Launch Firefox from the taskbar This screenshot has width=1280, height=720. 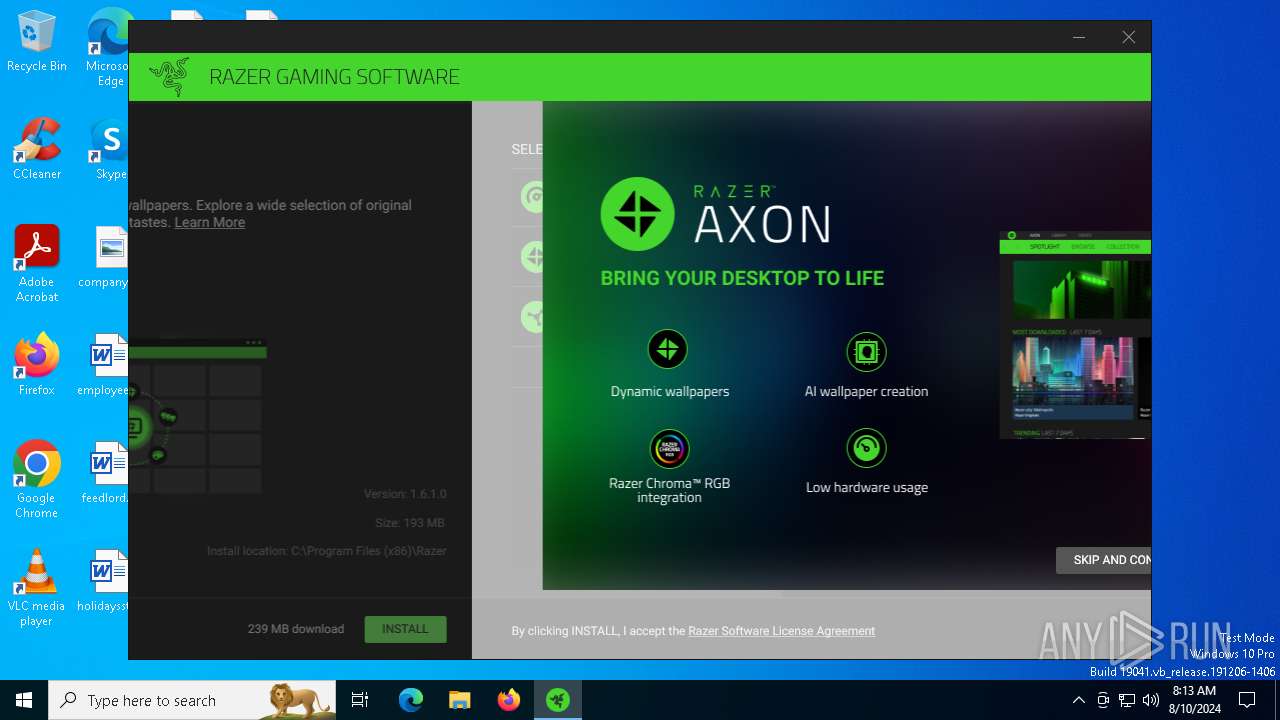coord(509,700)
